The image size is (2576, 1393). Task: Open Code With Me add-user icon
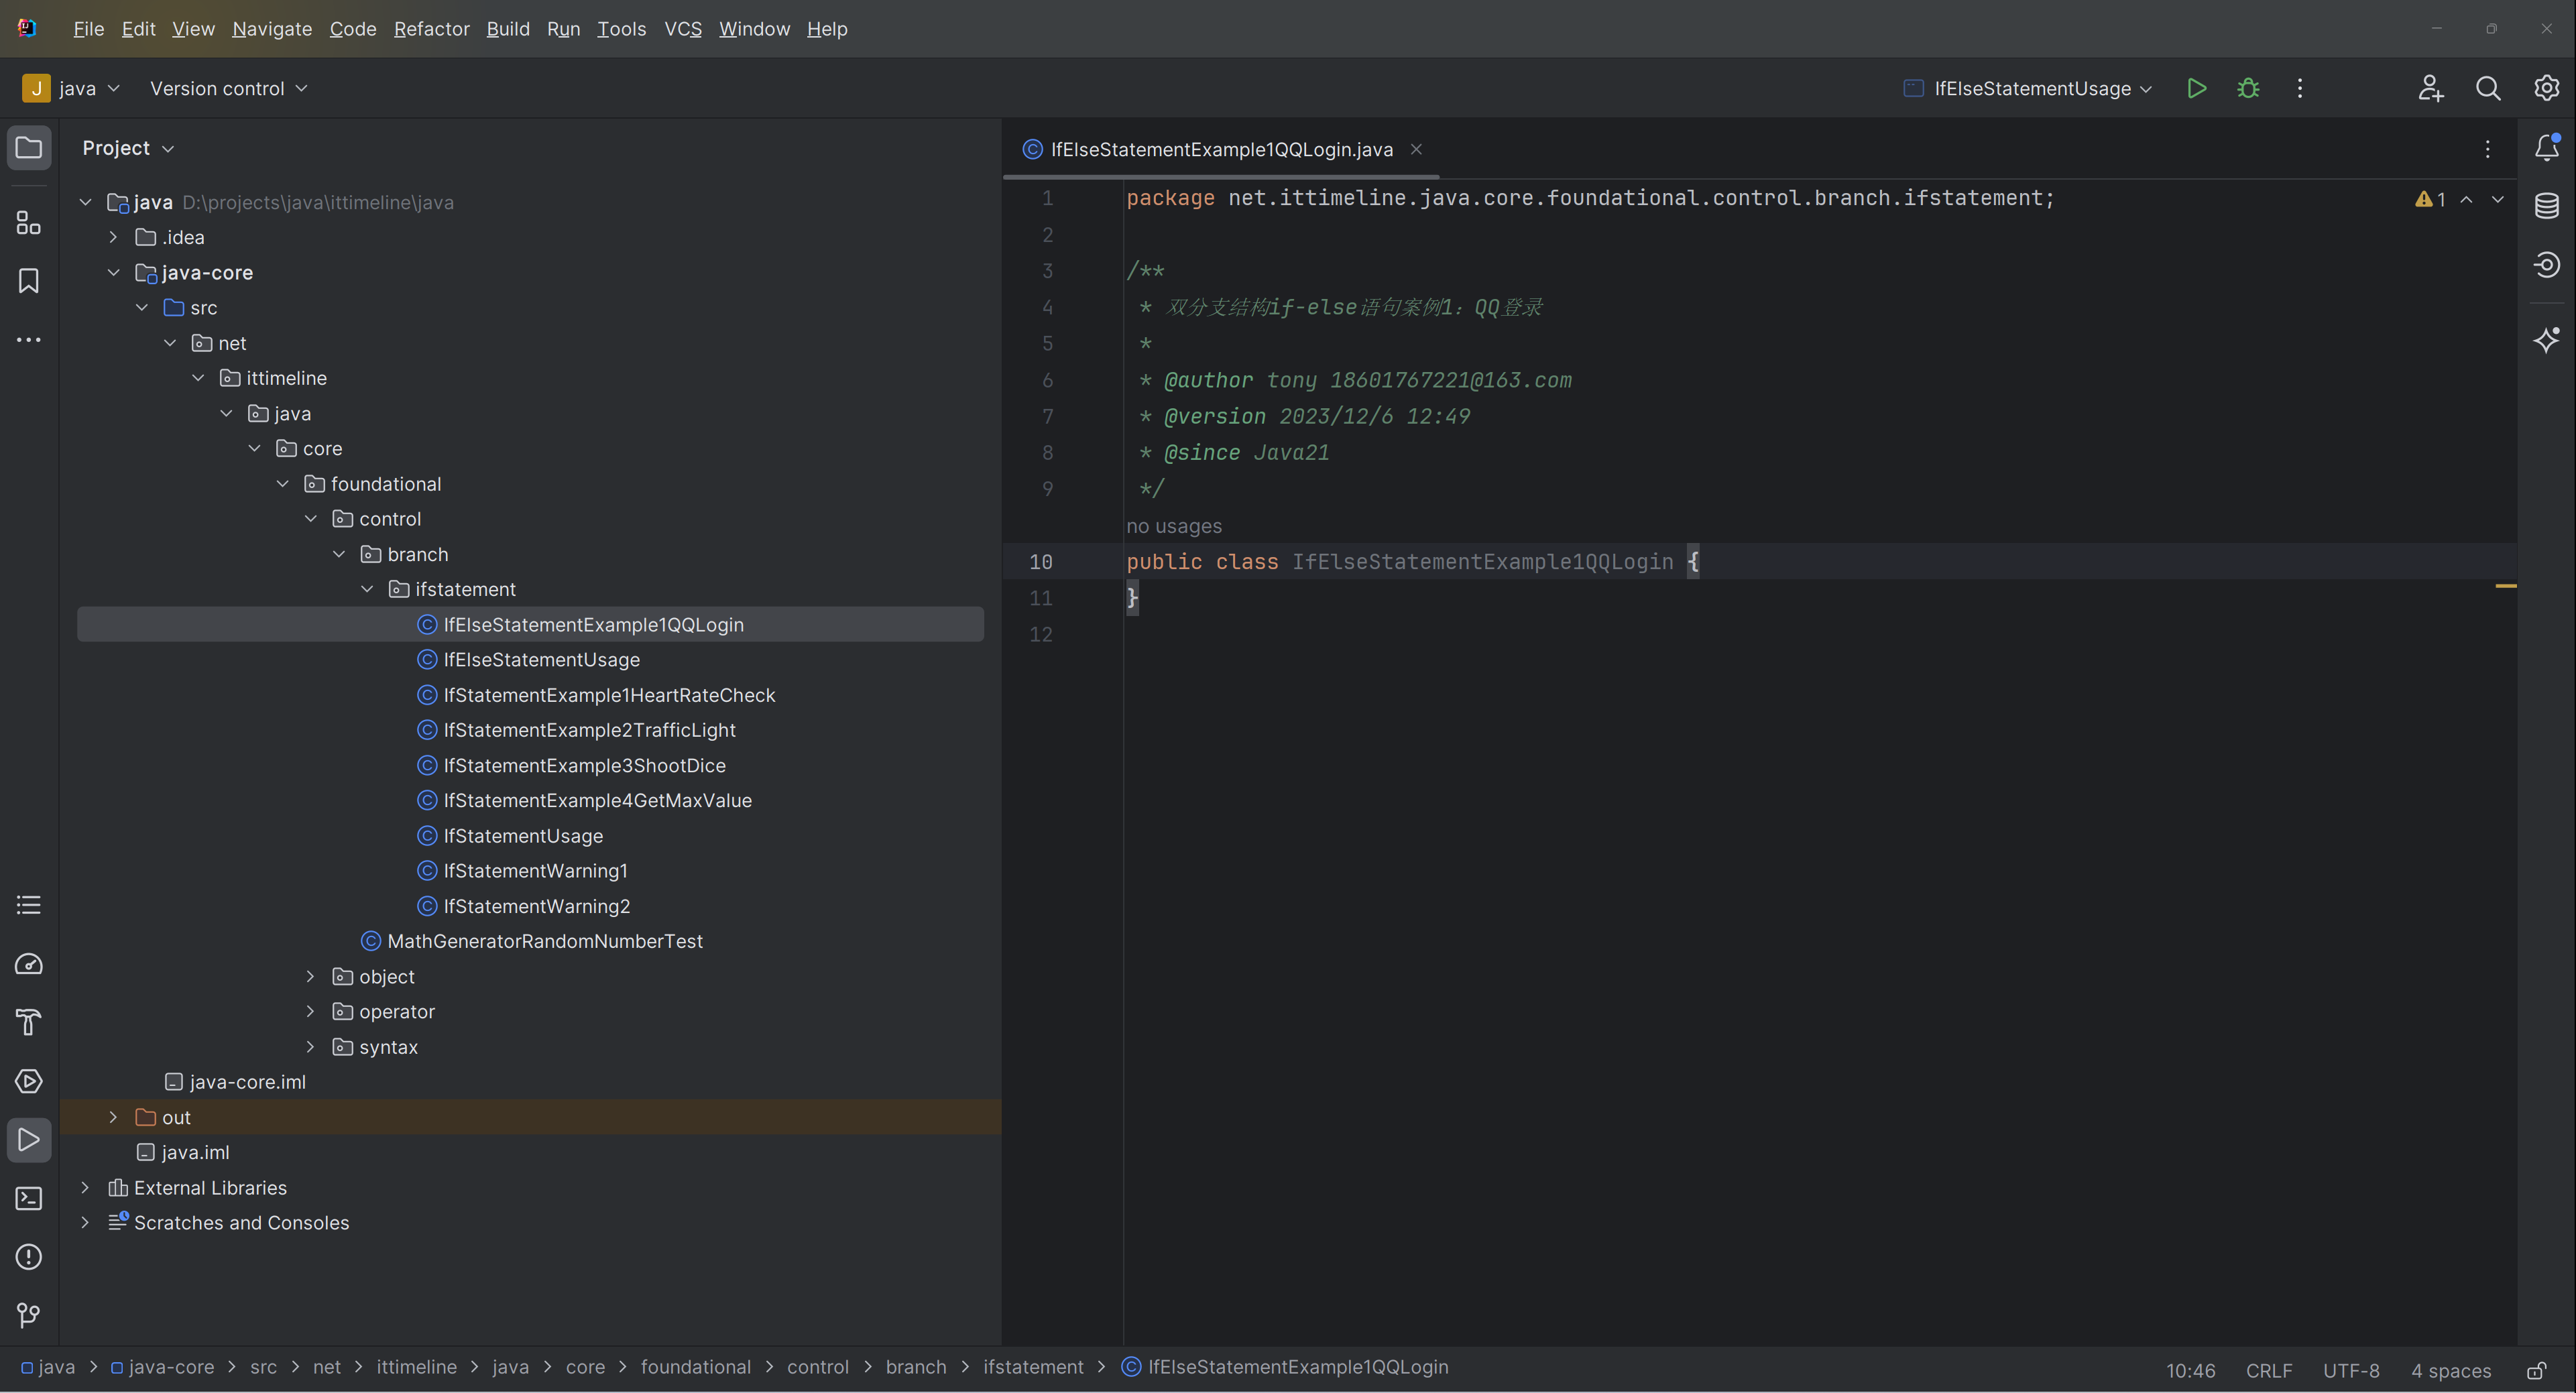(2430, 88)
